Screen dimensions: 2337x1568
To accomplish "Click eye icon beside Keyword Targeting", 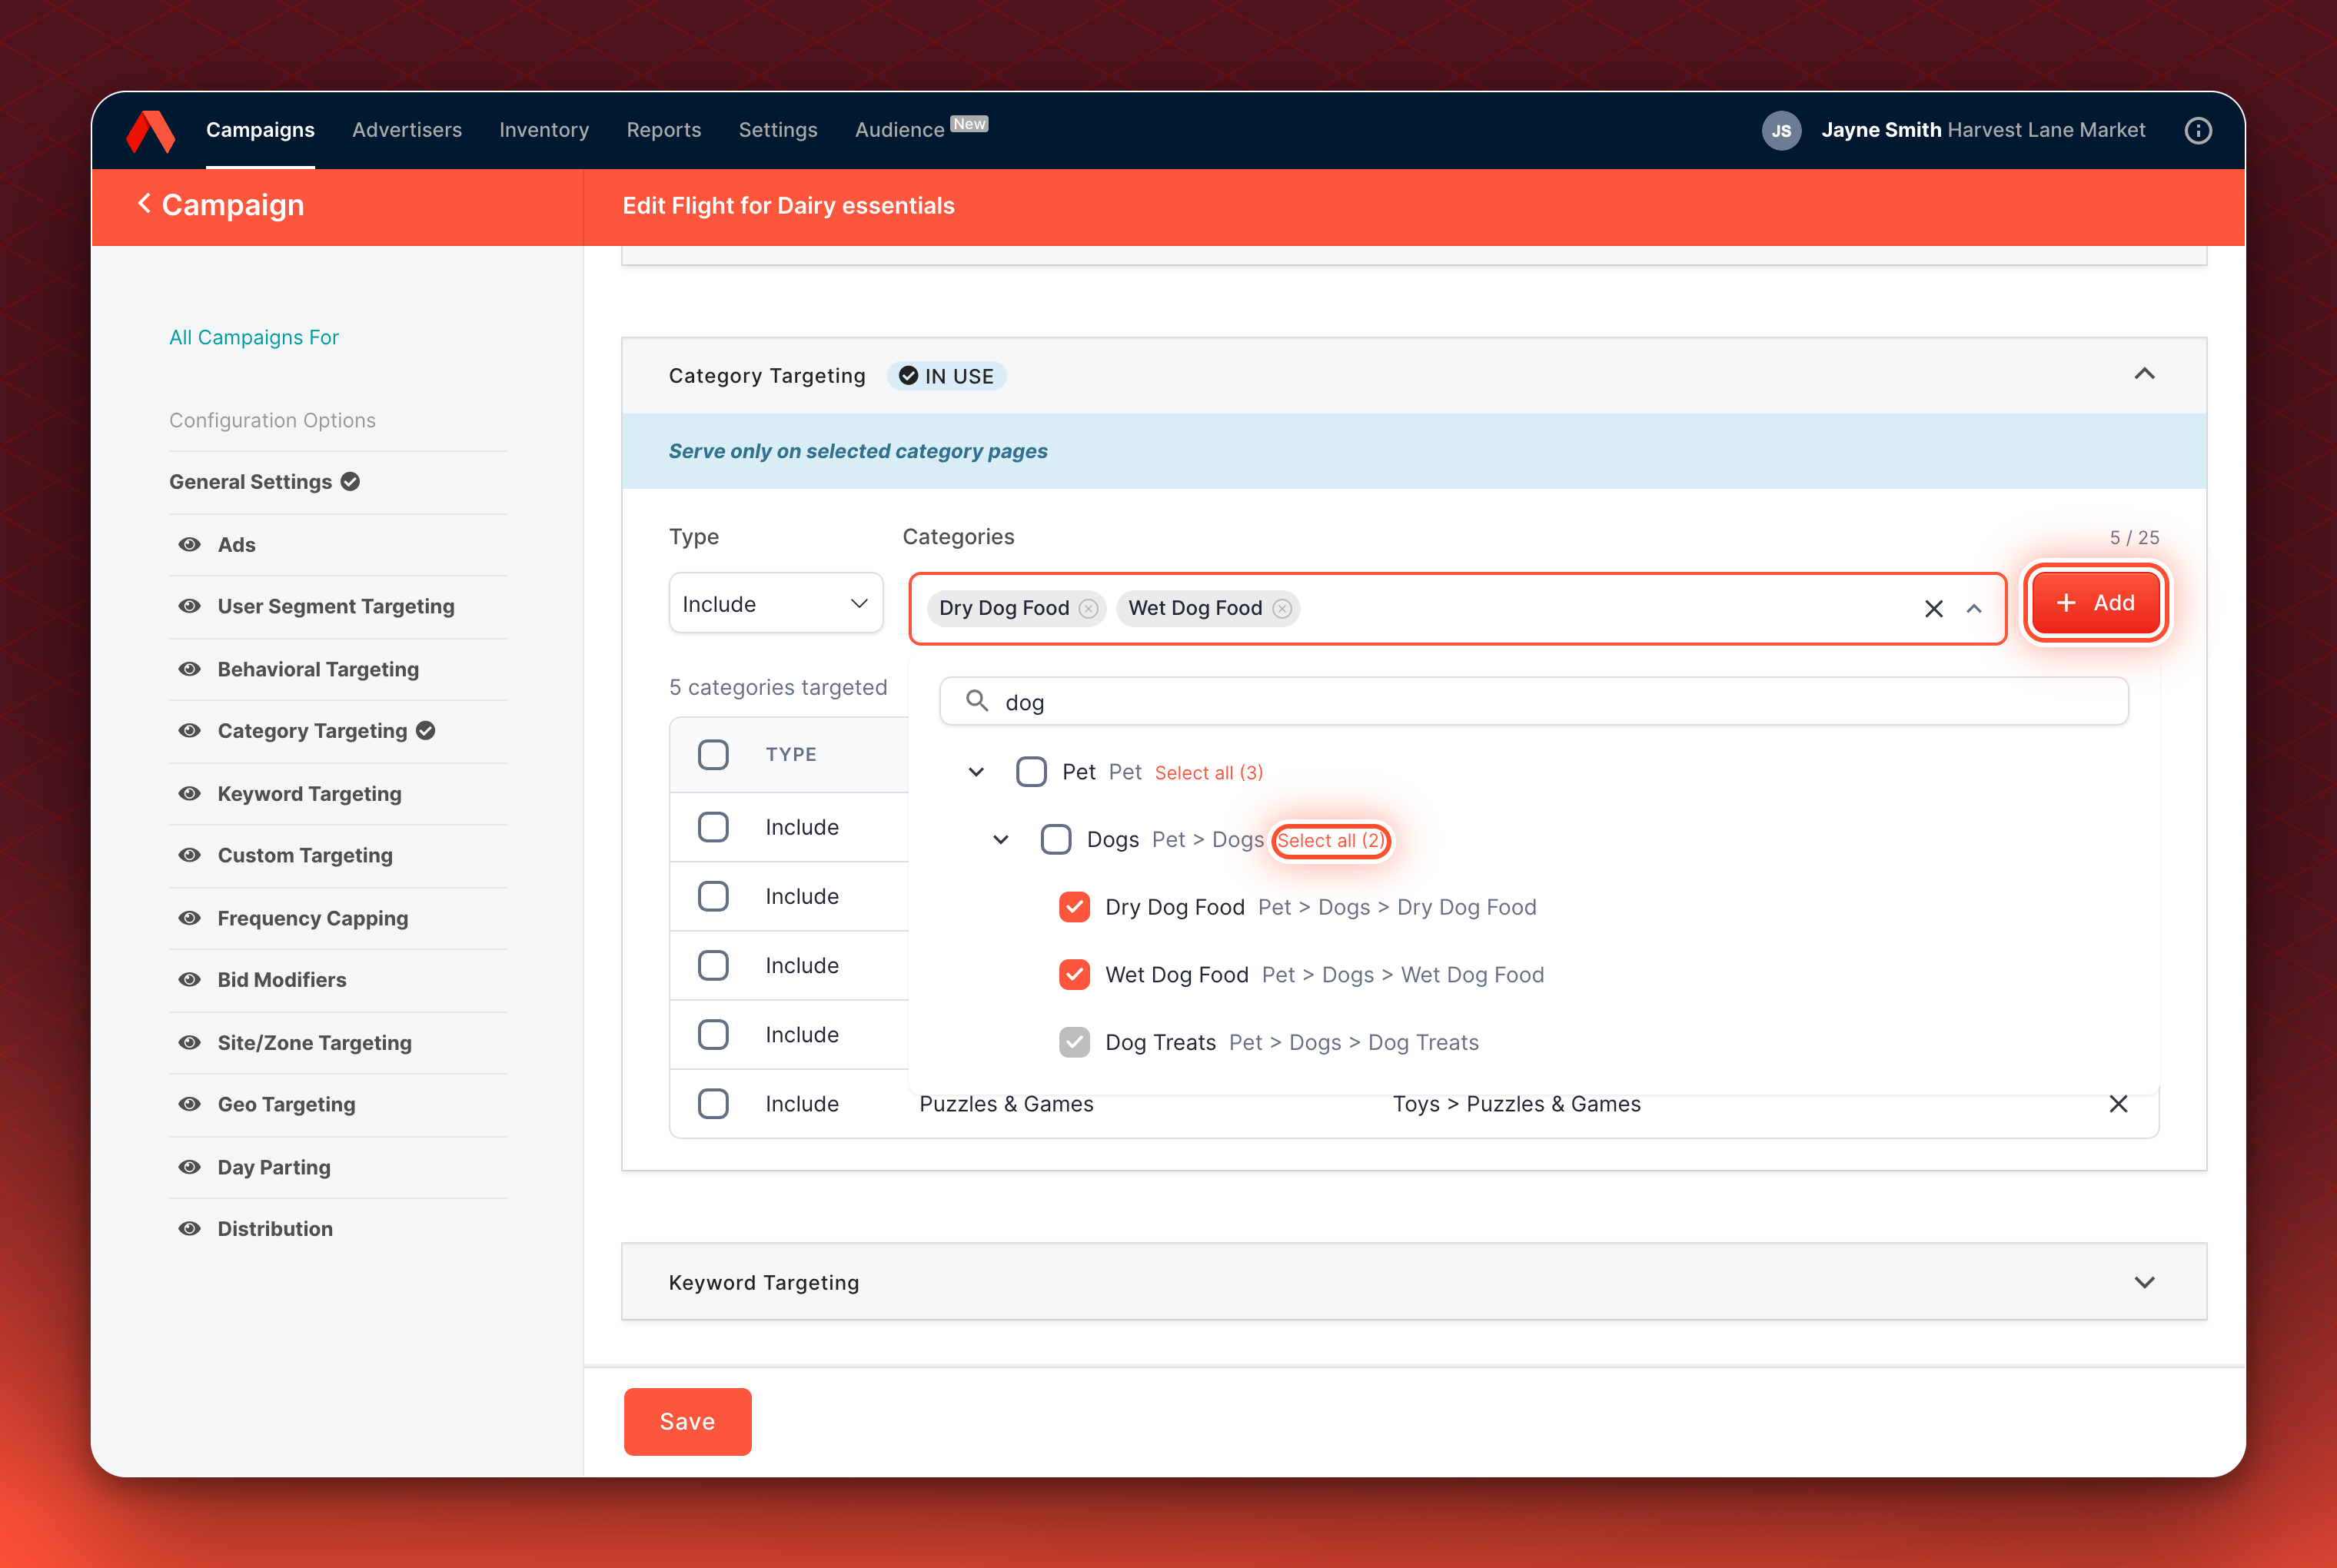I will (189, 793).
